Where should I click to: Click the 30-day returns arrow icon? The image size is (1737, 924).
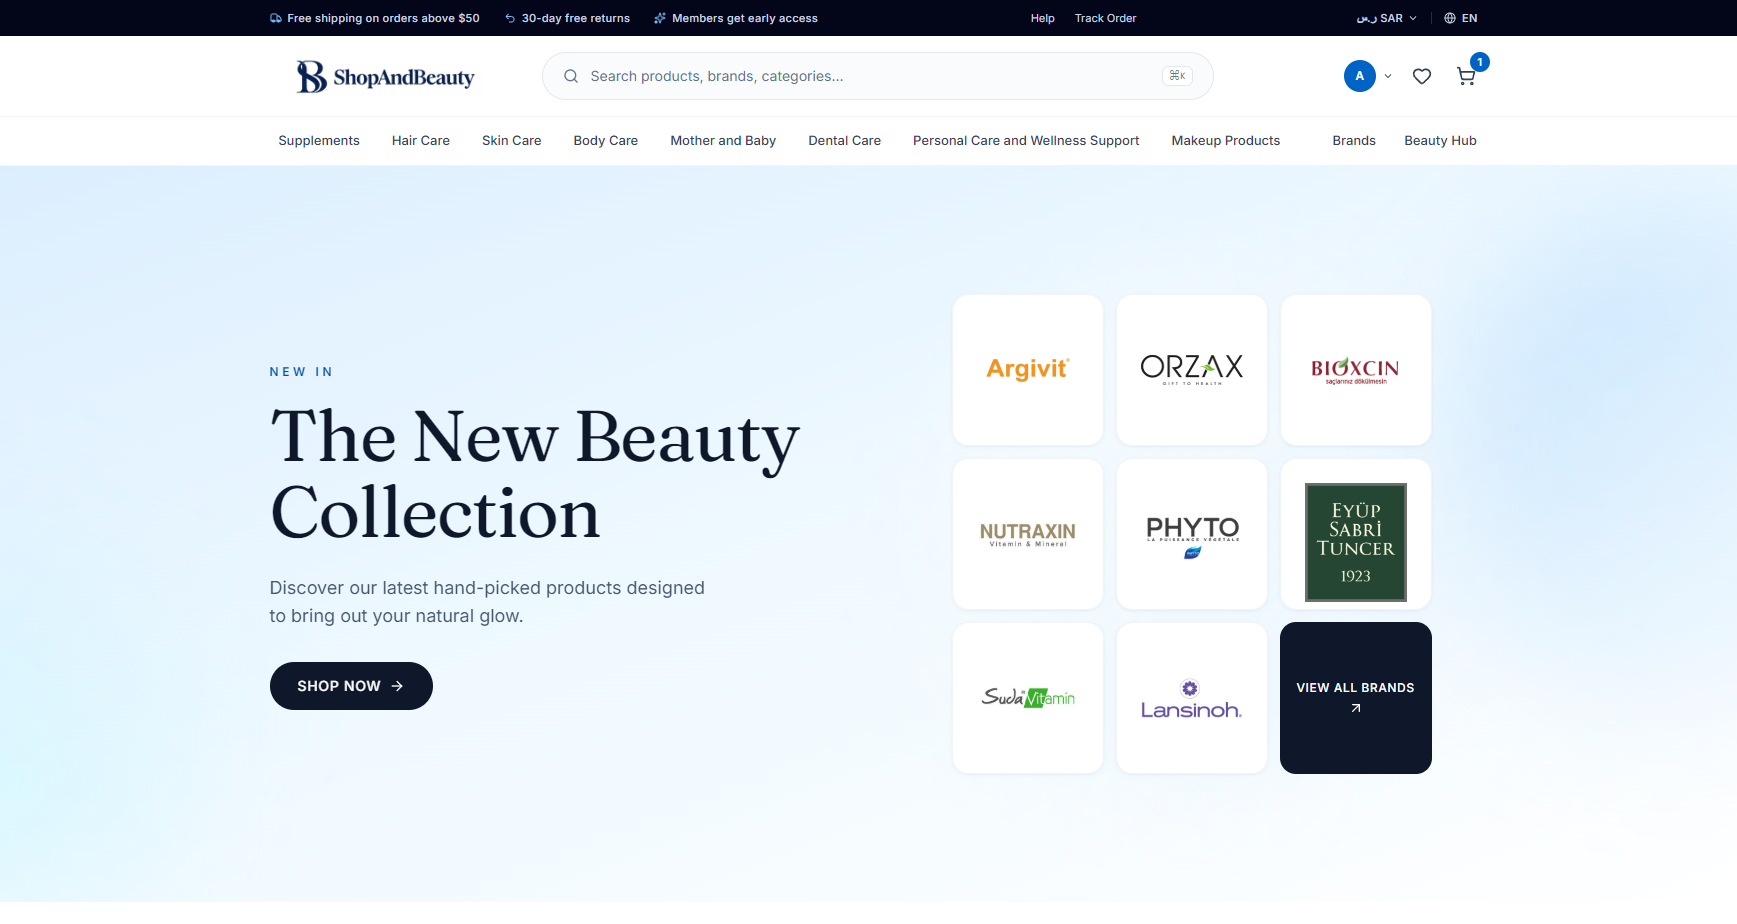[510, 18]
